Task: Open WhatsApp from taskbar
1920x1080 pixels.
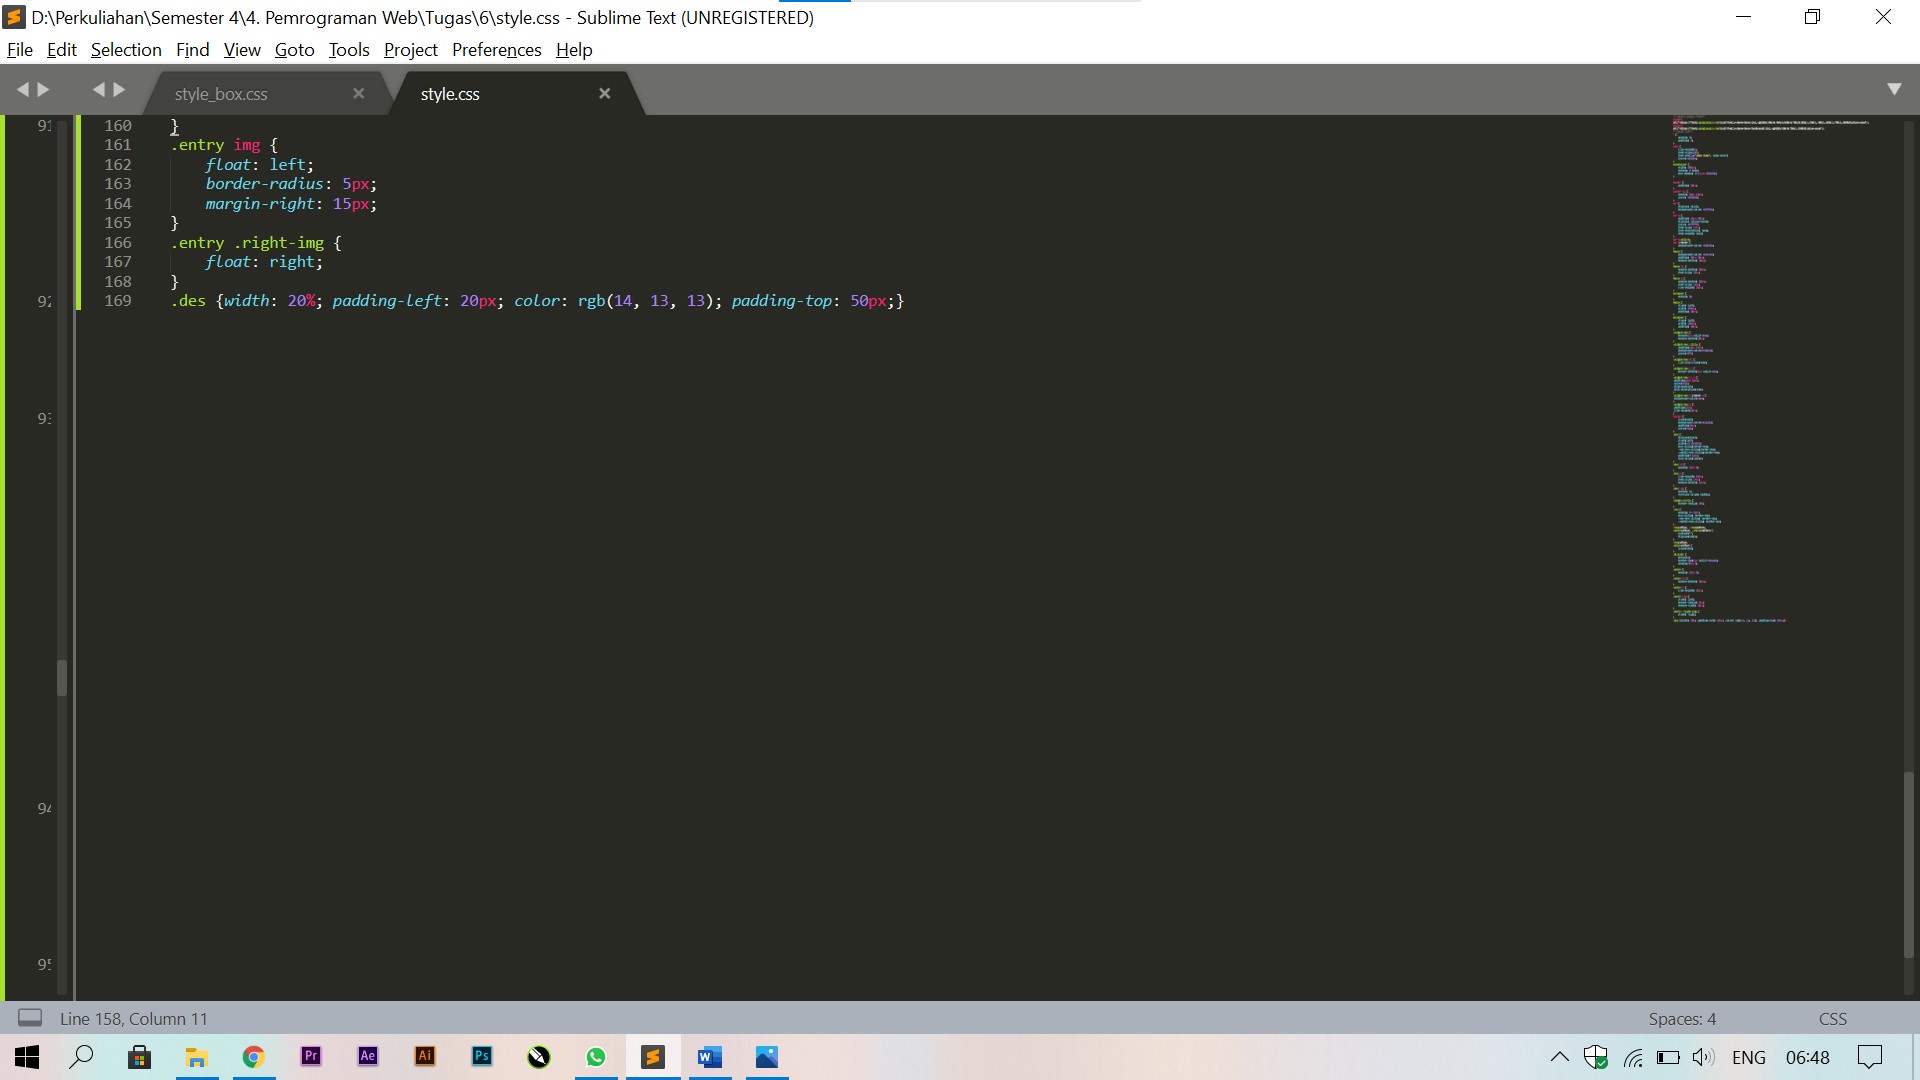Action: coord(596,1057)
